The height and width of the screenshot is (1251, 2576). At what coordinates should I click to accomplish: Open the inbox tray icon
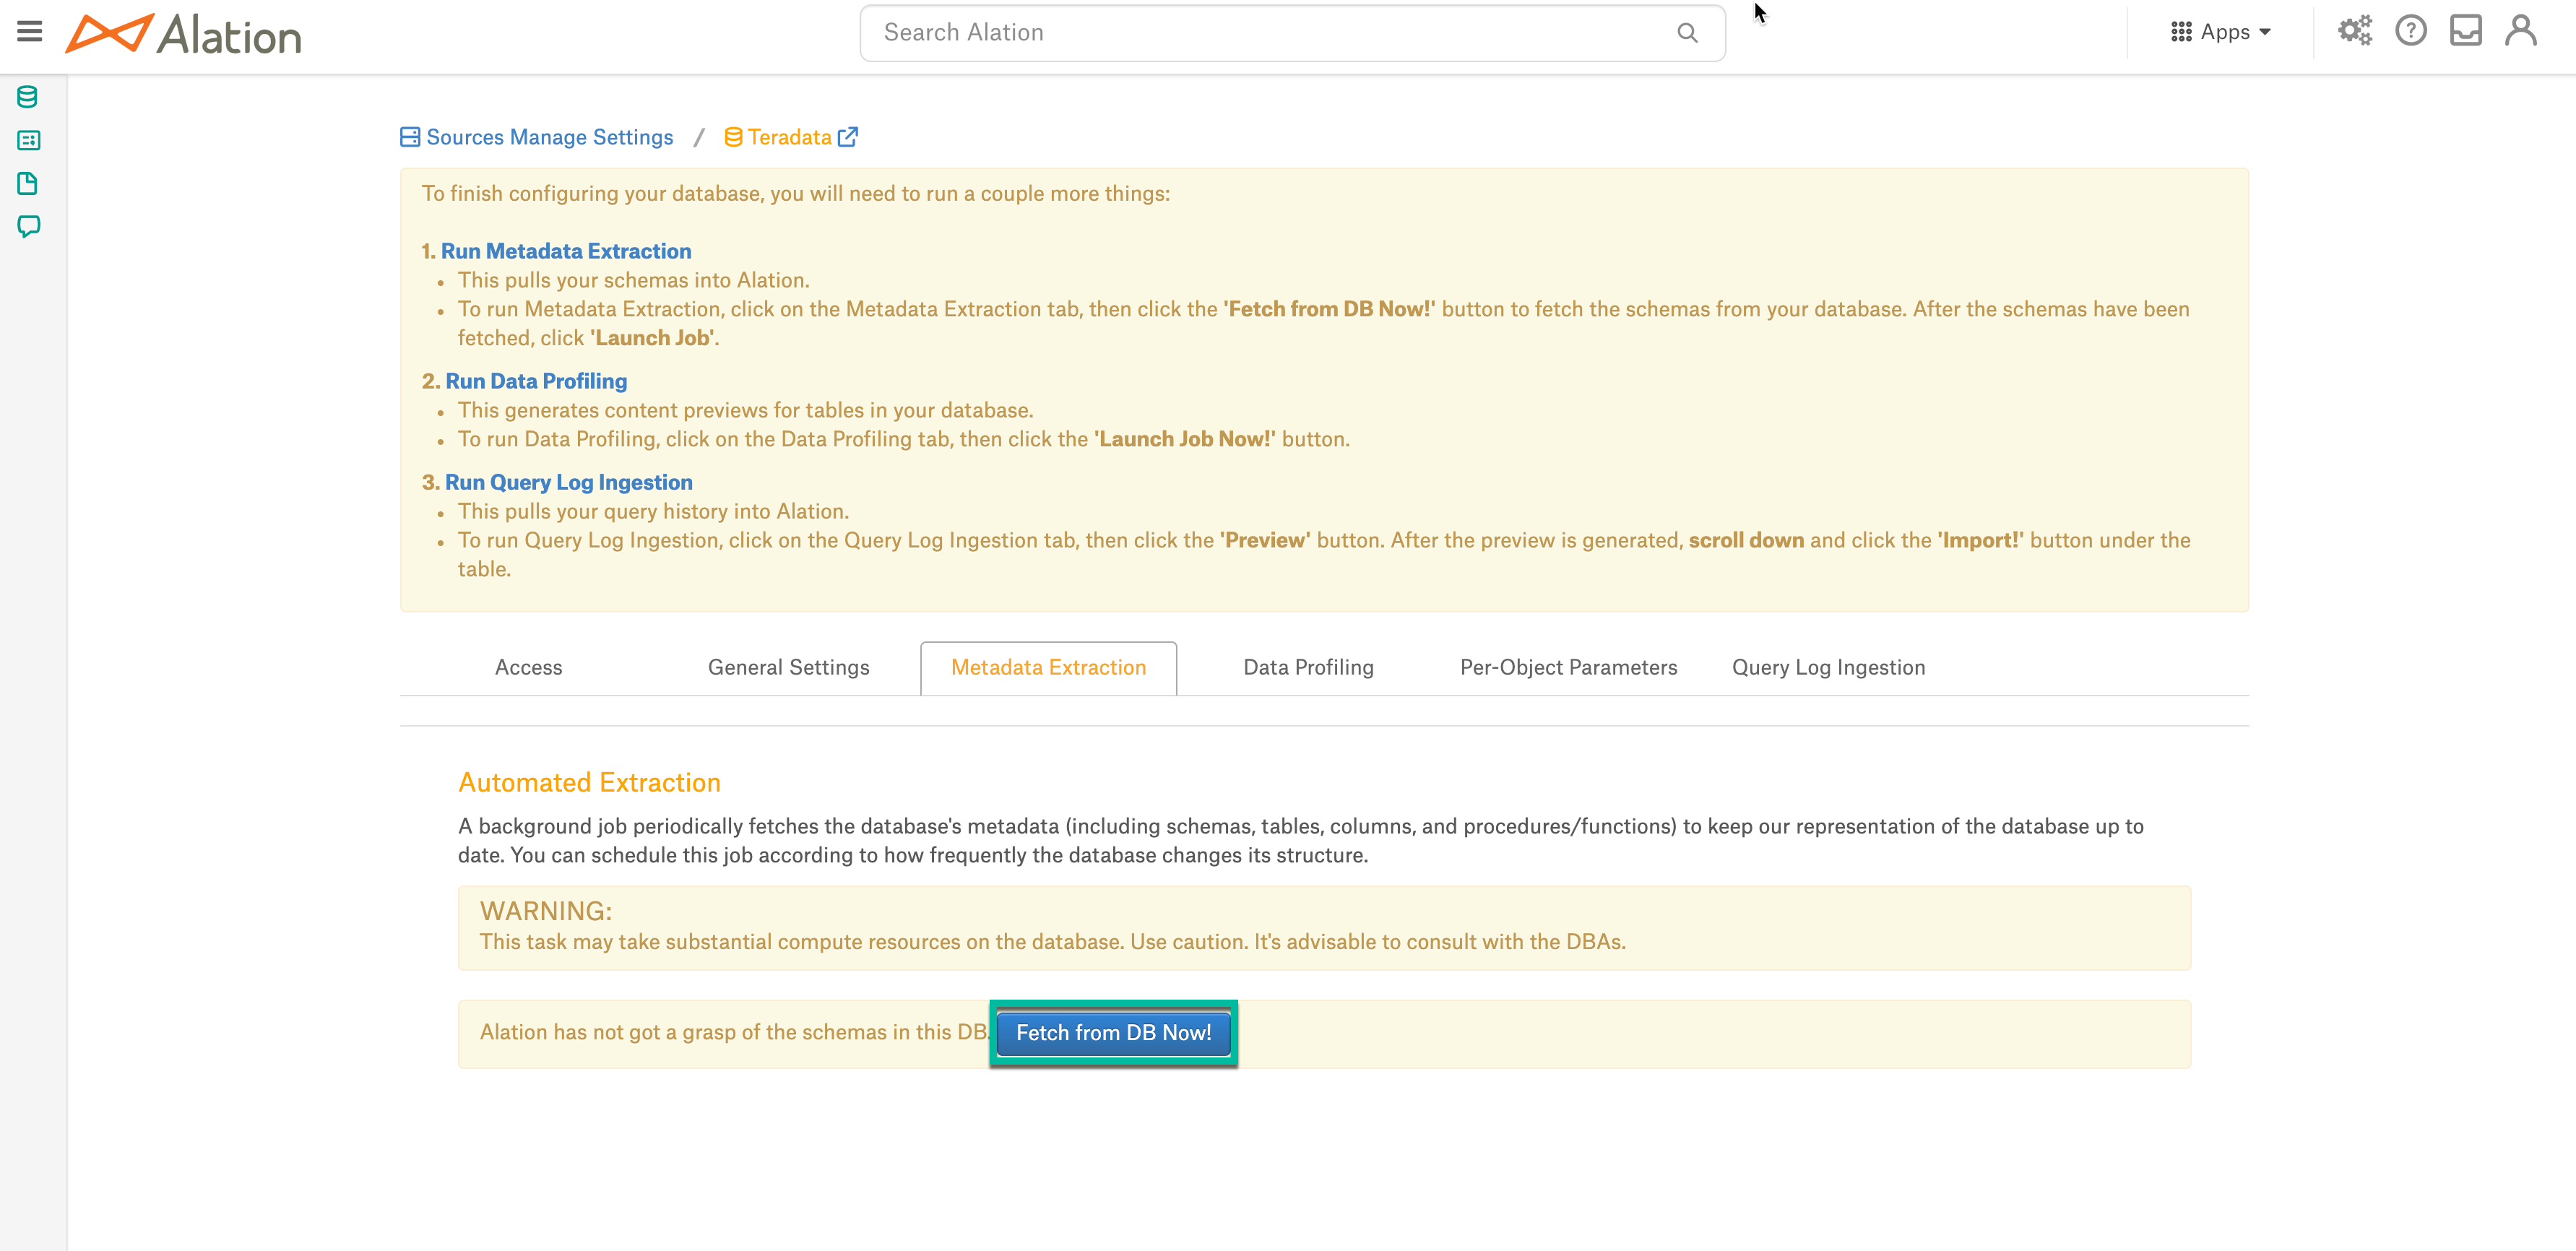[x=2465, y=31]
